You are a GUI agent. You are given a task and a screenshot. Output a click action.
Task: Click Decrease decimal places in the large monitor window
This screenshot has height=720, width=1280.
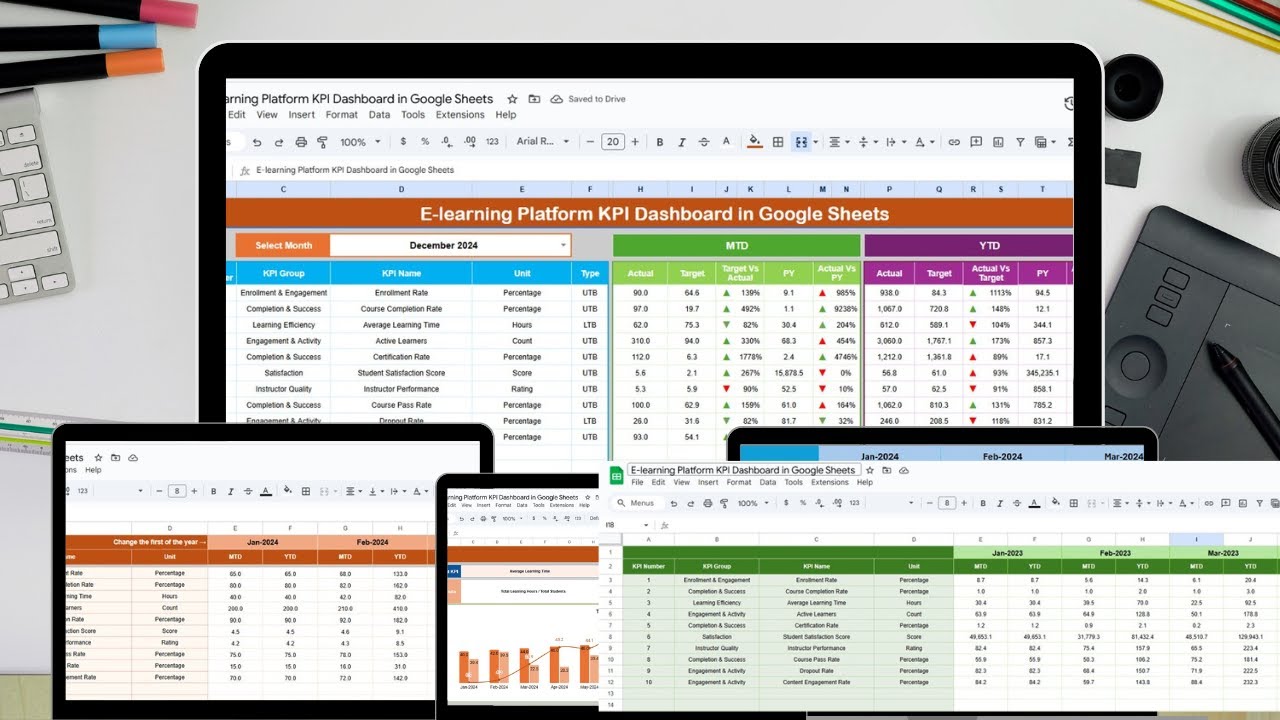pos(446,142)
